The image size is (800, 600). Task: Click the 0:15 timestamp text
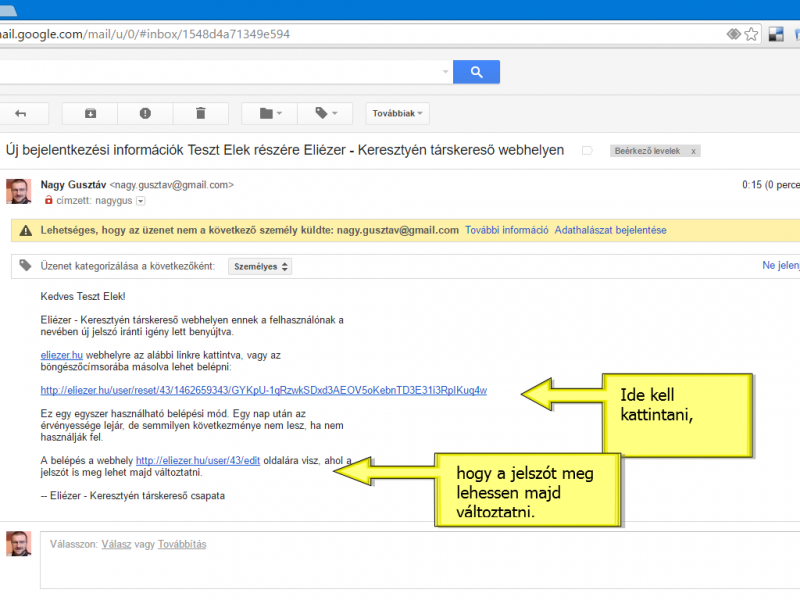click(x=752, y=185)
